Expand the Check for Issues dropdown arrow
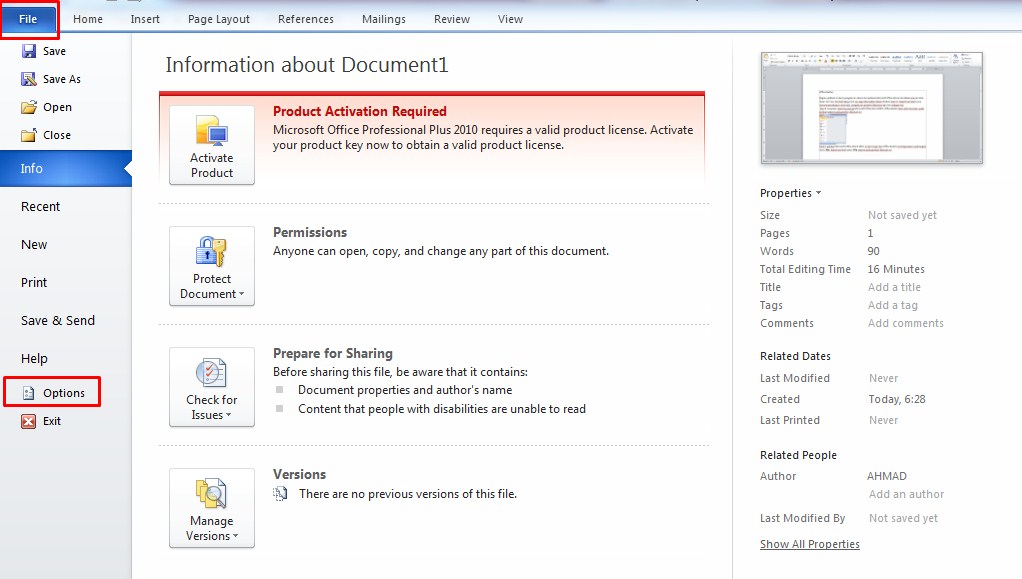 click(x=228, y=415)
